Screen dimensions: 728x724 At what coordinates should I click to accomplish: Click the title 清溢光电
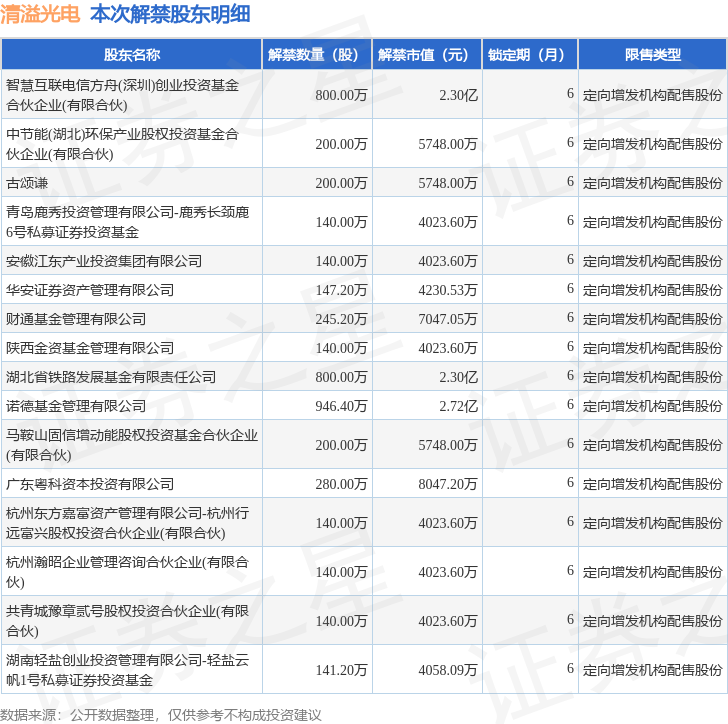40,14
